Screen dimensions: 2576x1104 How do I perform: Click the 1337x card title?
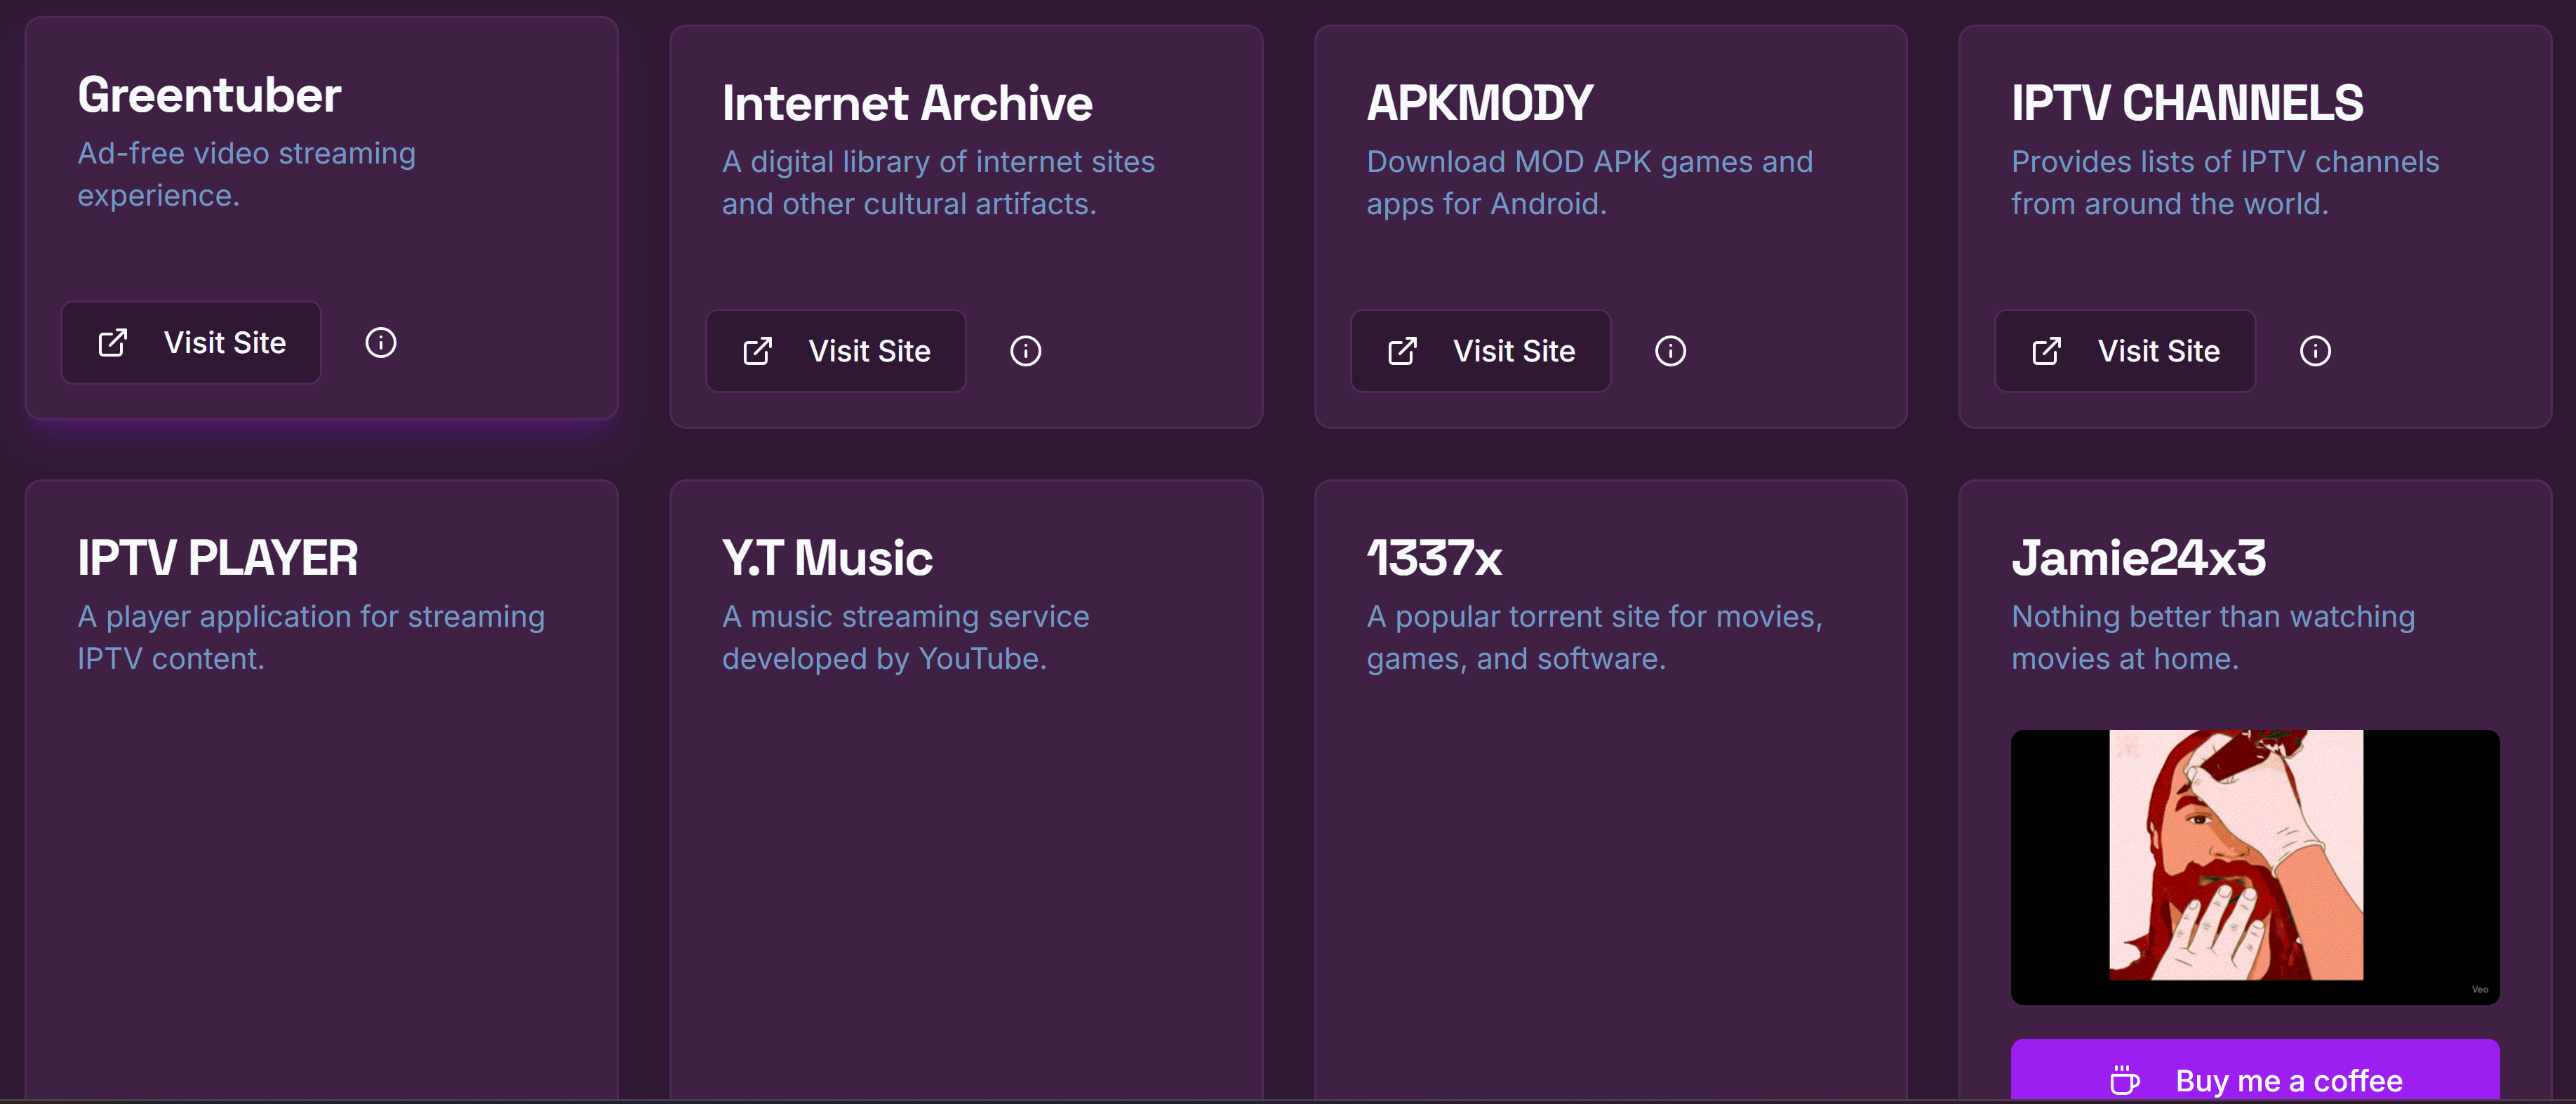1434,558
